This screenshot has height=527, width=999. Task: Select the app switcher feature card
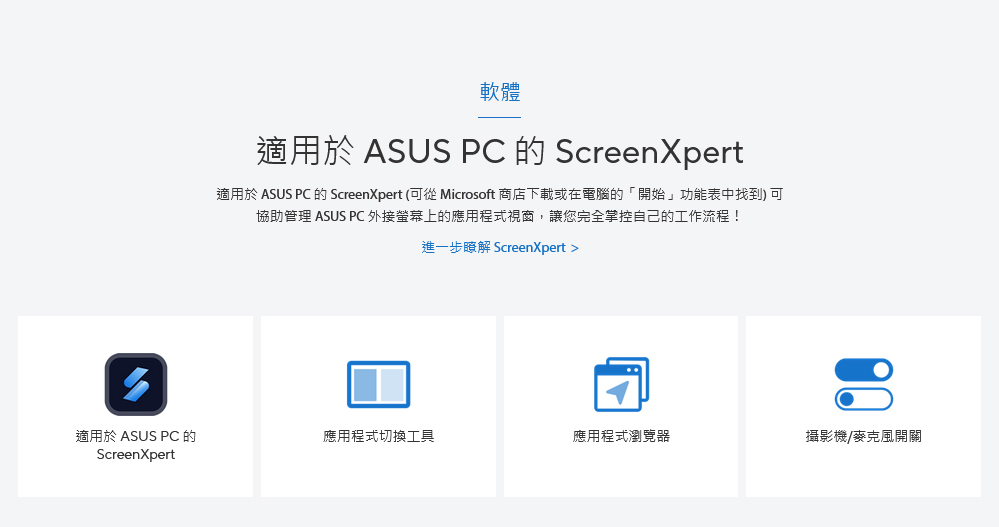[378, 407]
